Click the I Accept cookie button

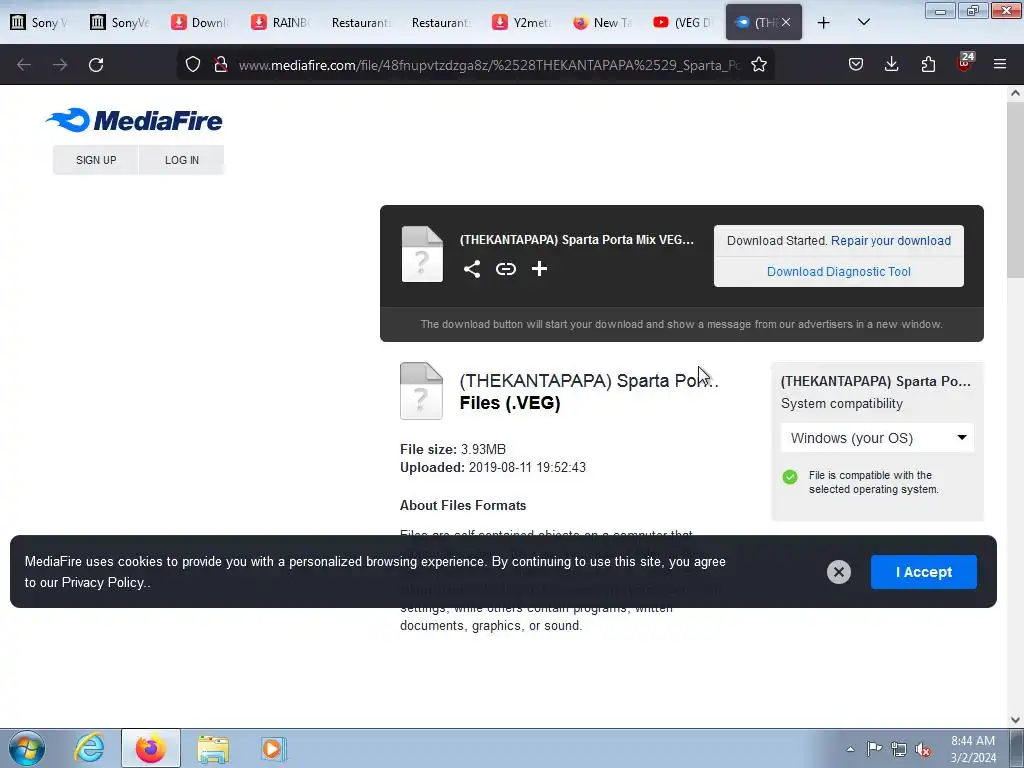coord(923,572)
